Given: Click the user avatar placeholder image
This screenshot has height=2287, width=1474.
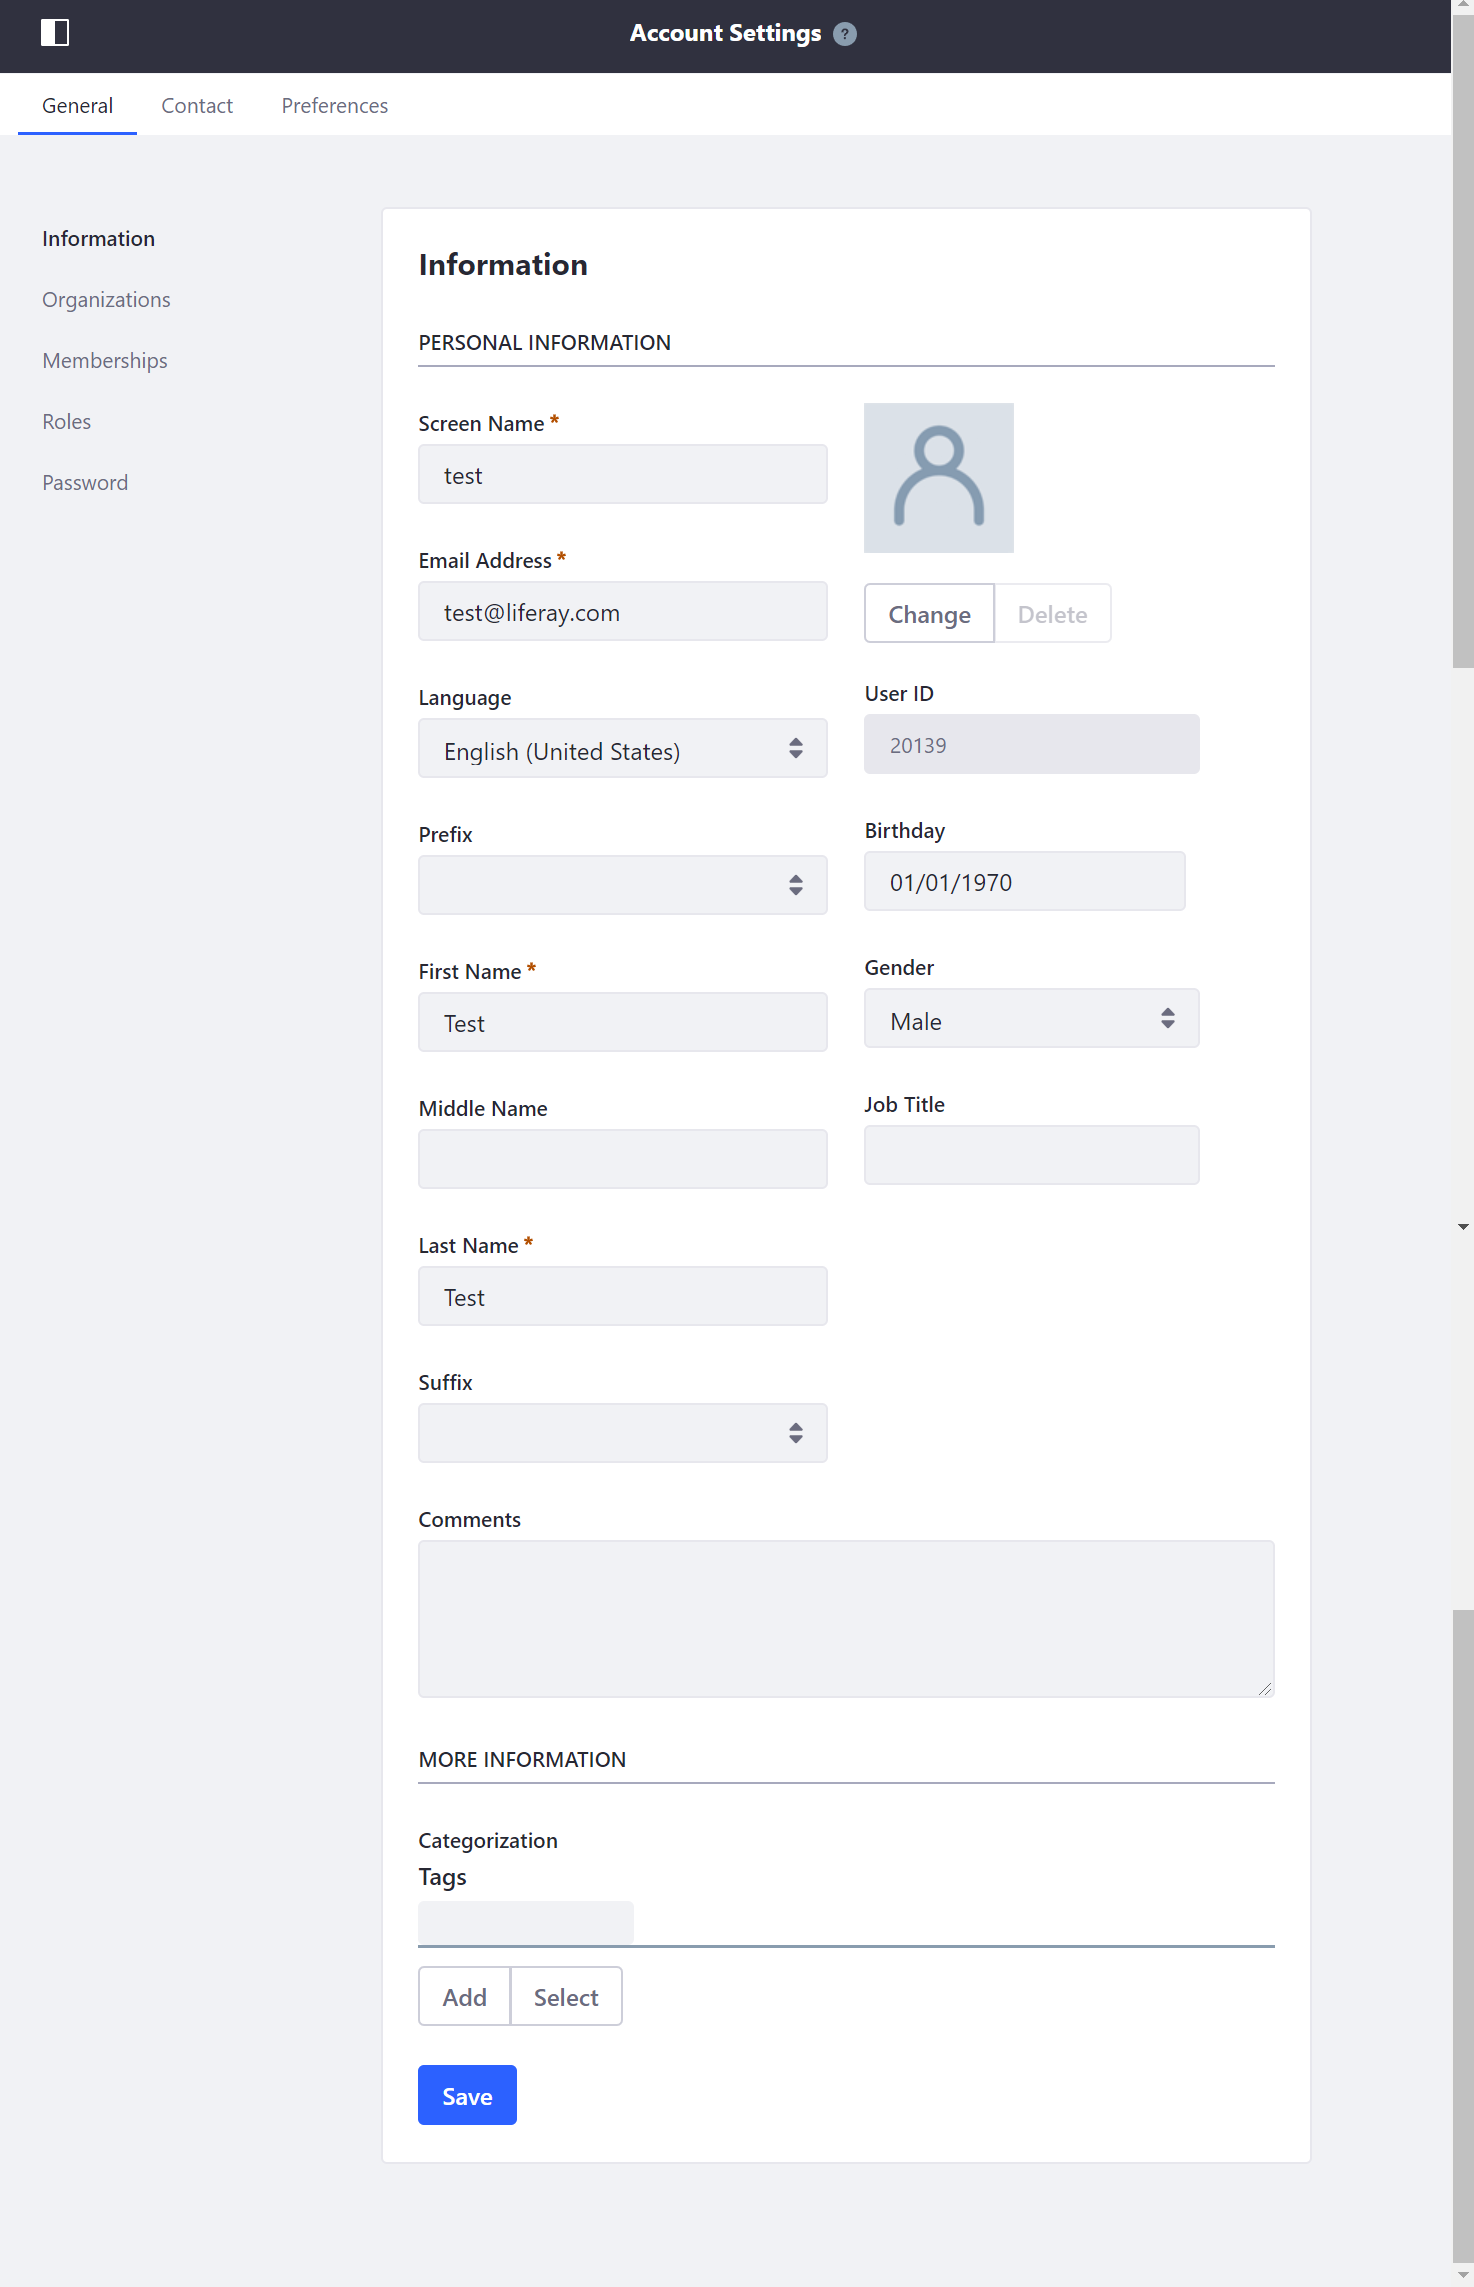Looking at the screenshot, I should click(x=938, y=478).
